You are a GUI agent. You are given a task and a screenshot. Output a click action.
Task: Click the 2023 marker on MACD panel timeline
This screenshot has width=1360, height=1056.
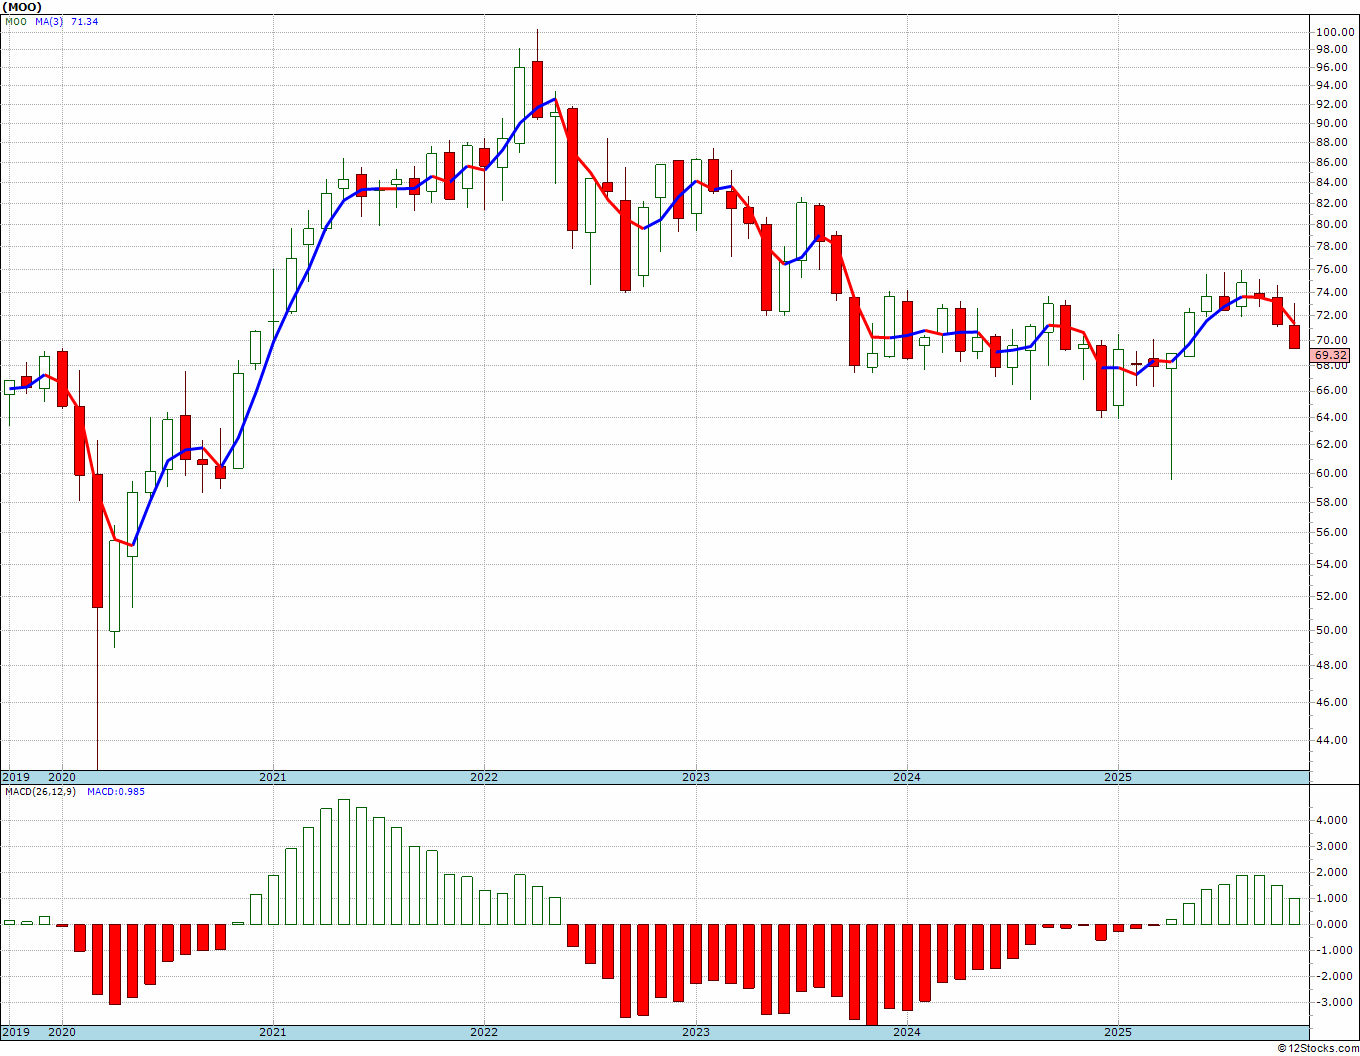[696, 1032]
